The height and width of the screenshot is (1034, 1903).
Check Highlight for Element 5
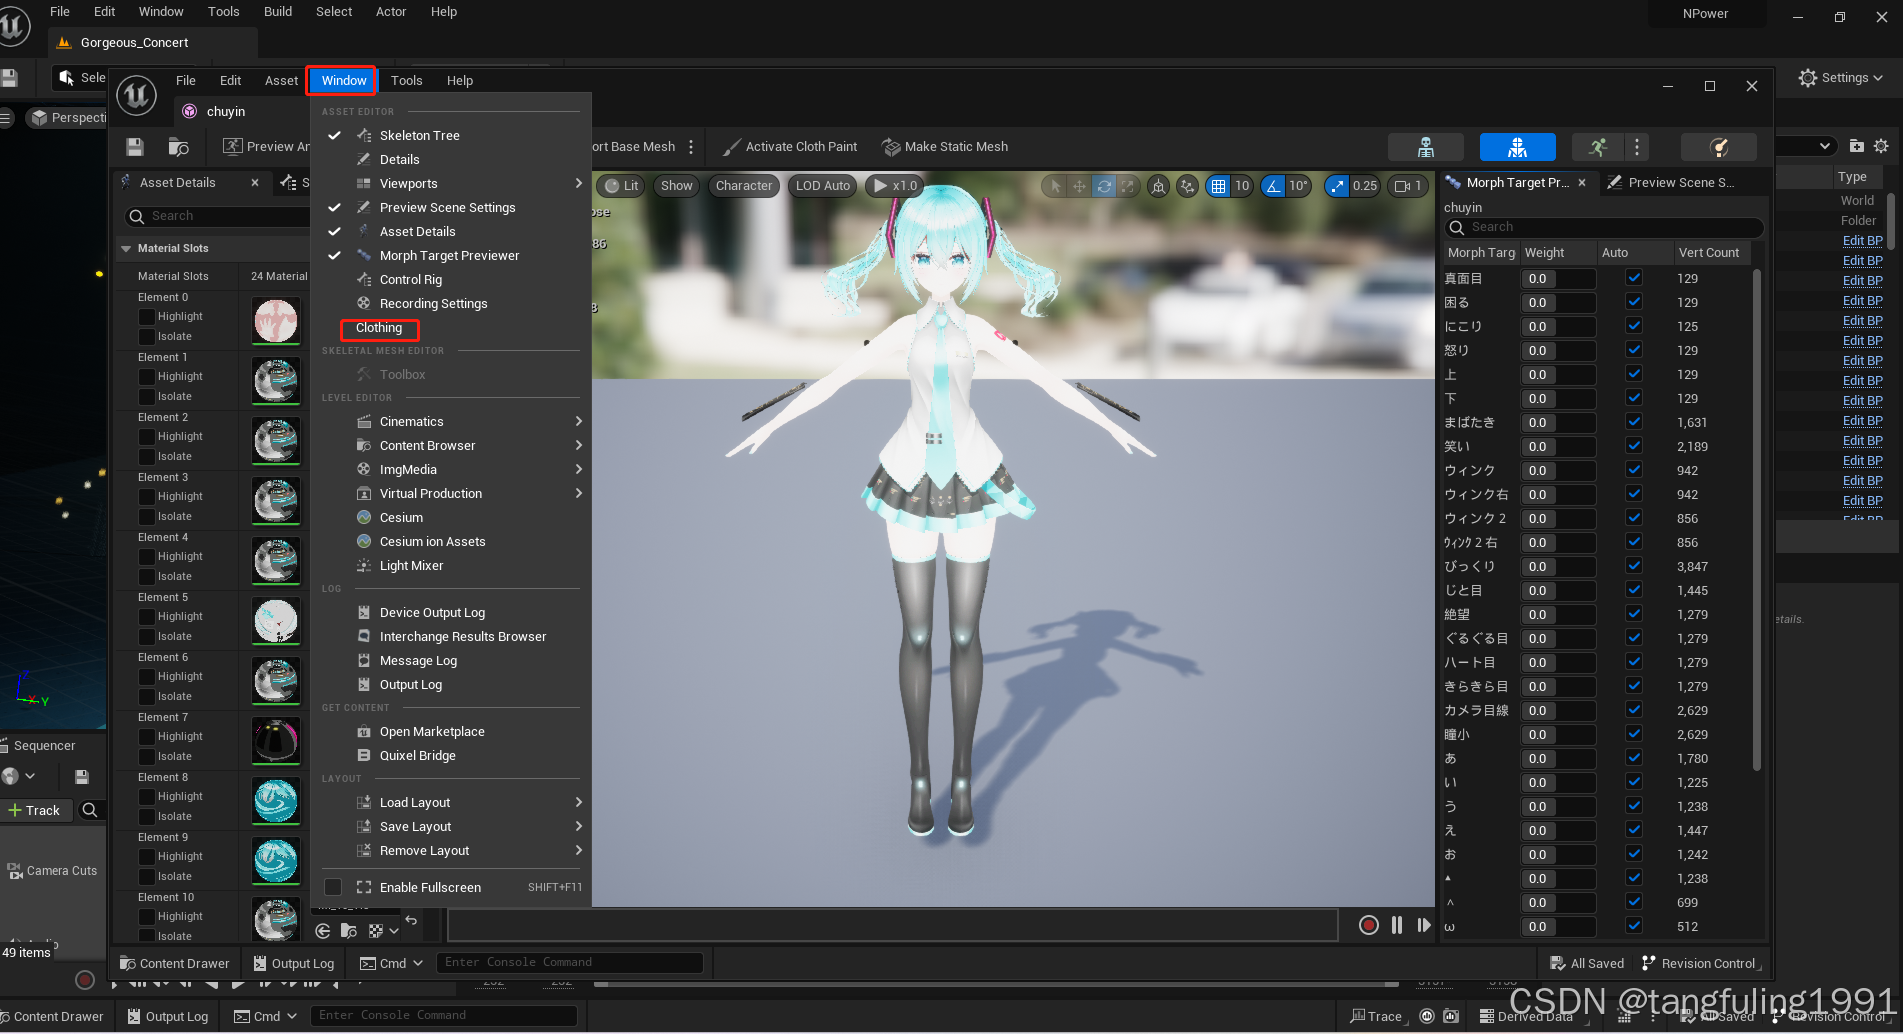tap(147, 617)
